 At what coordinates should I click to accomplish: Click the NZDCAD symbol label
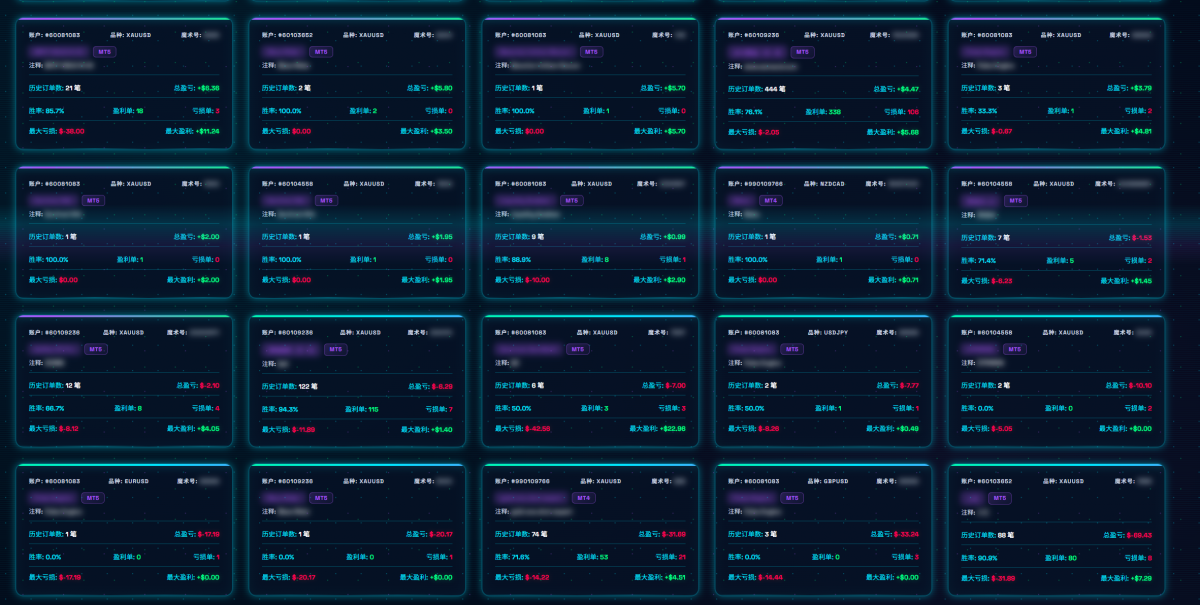(x=832, y=183)
